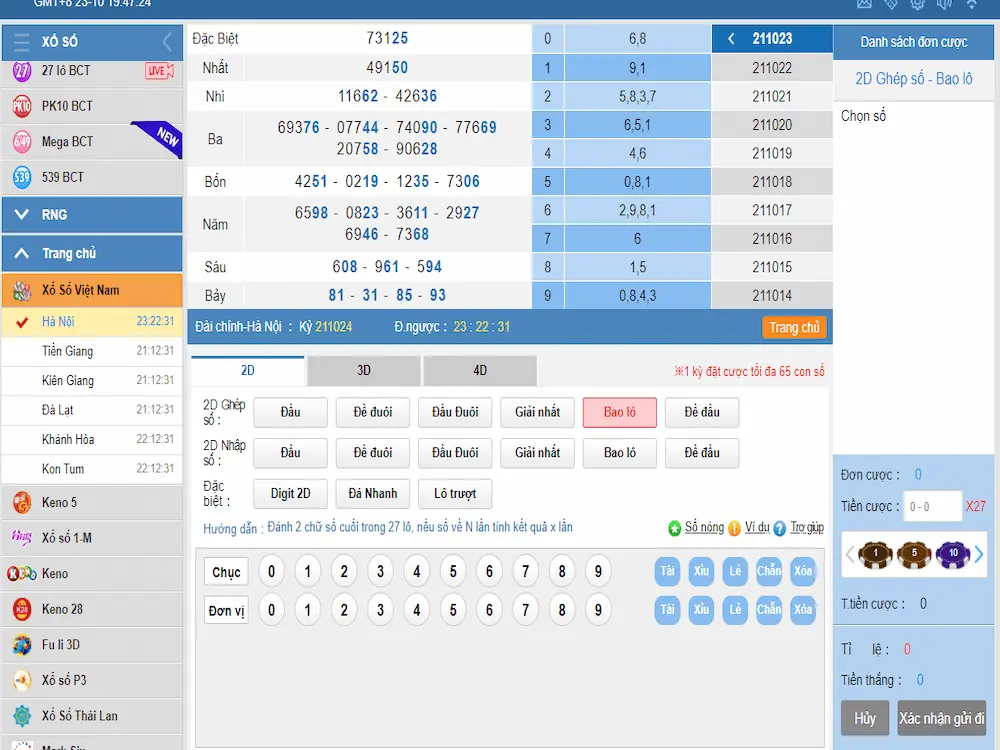Viewport: 1000px width, 750px height.
Task: Open Số nóng hot numbers link
Action: (704, 527)
